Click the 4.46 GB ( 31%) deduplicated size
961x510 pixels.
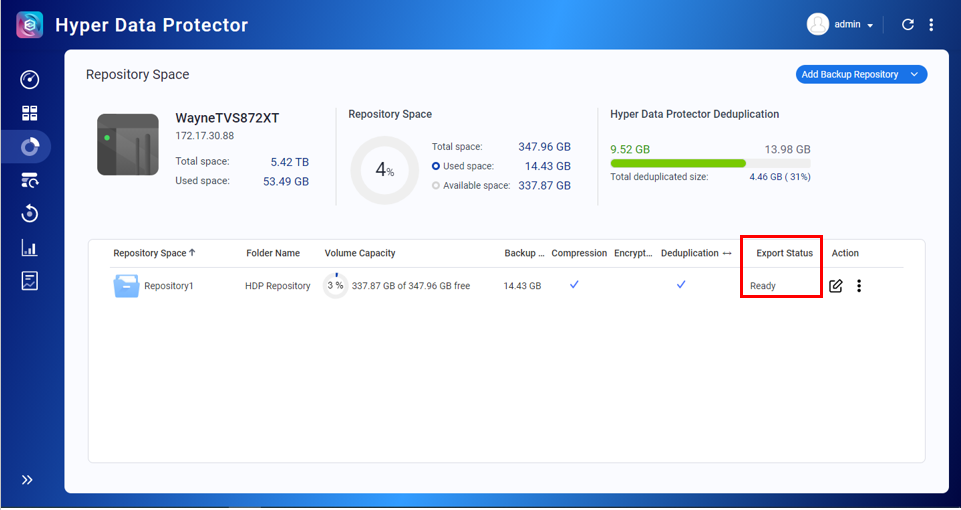click(x=780, y=177)
